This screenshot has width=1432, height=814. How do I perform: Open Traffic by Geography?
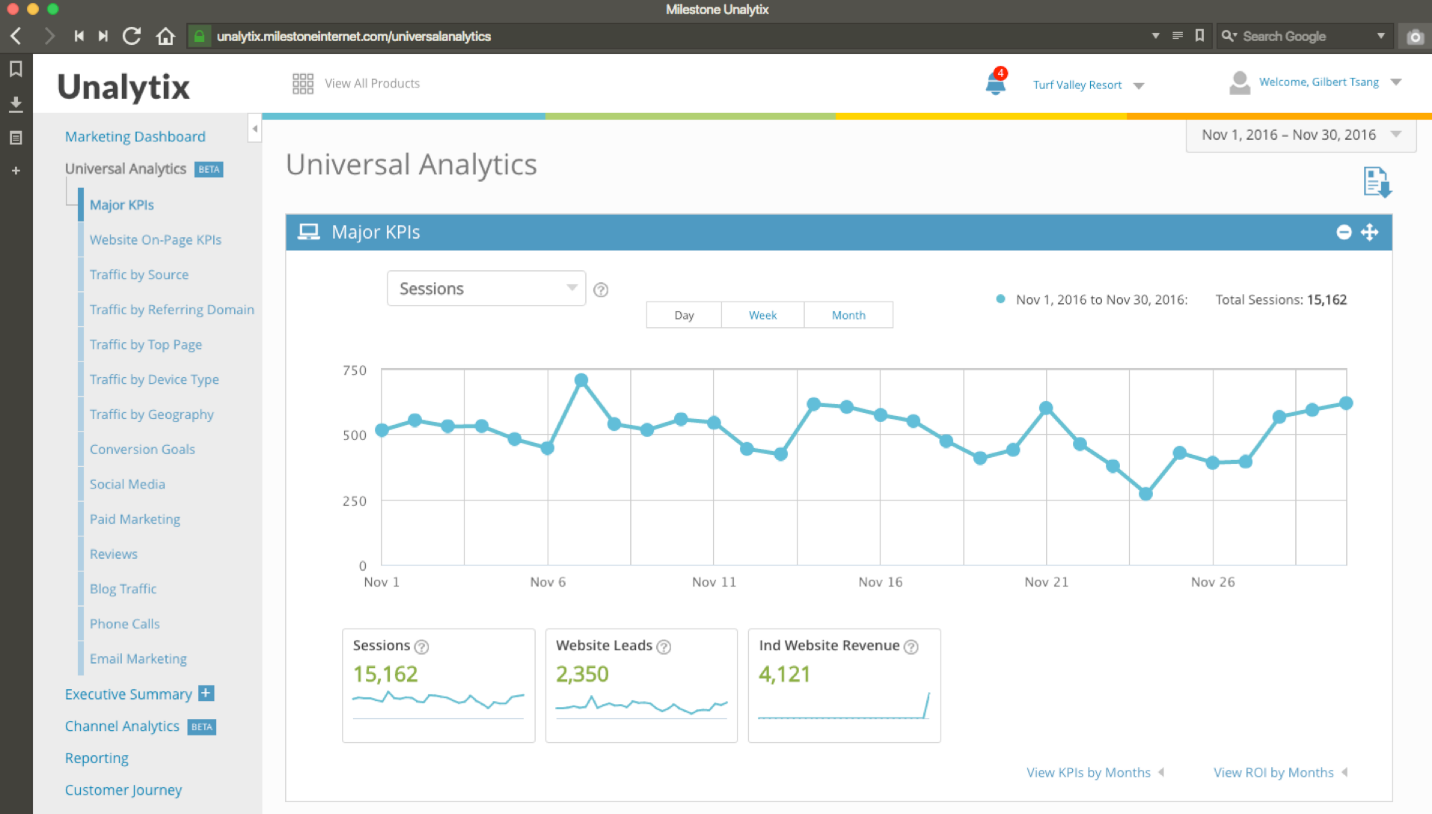152,415
